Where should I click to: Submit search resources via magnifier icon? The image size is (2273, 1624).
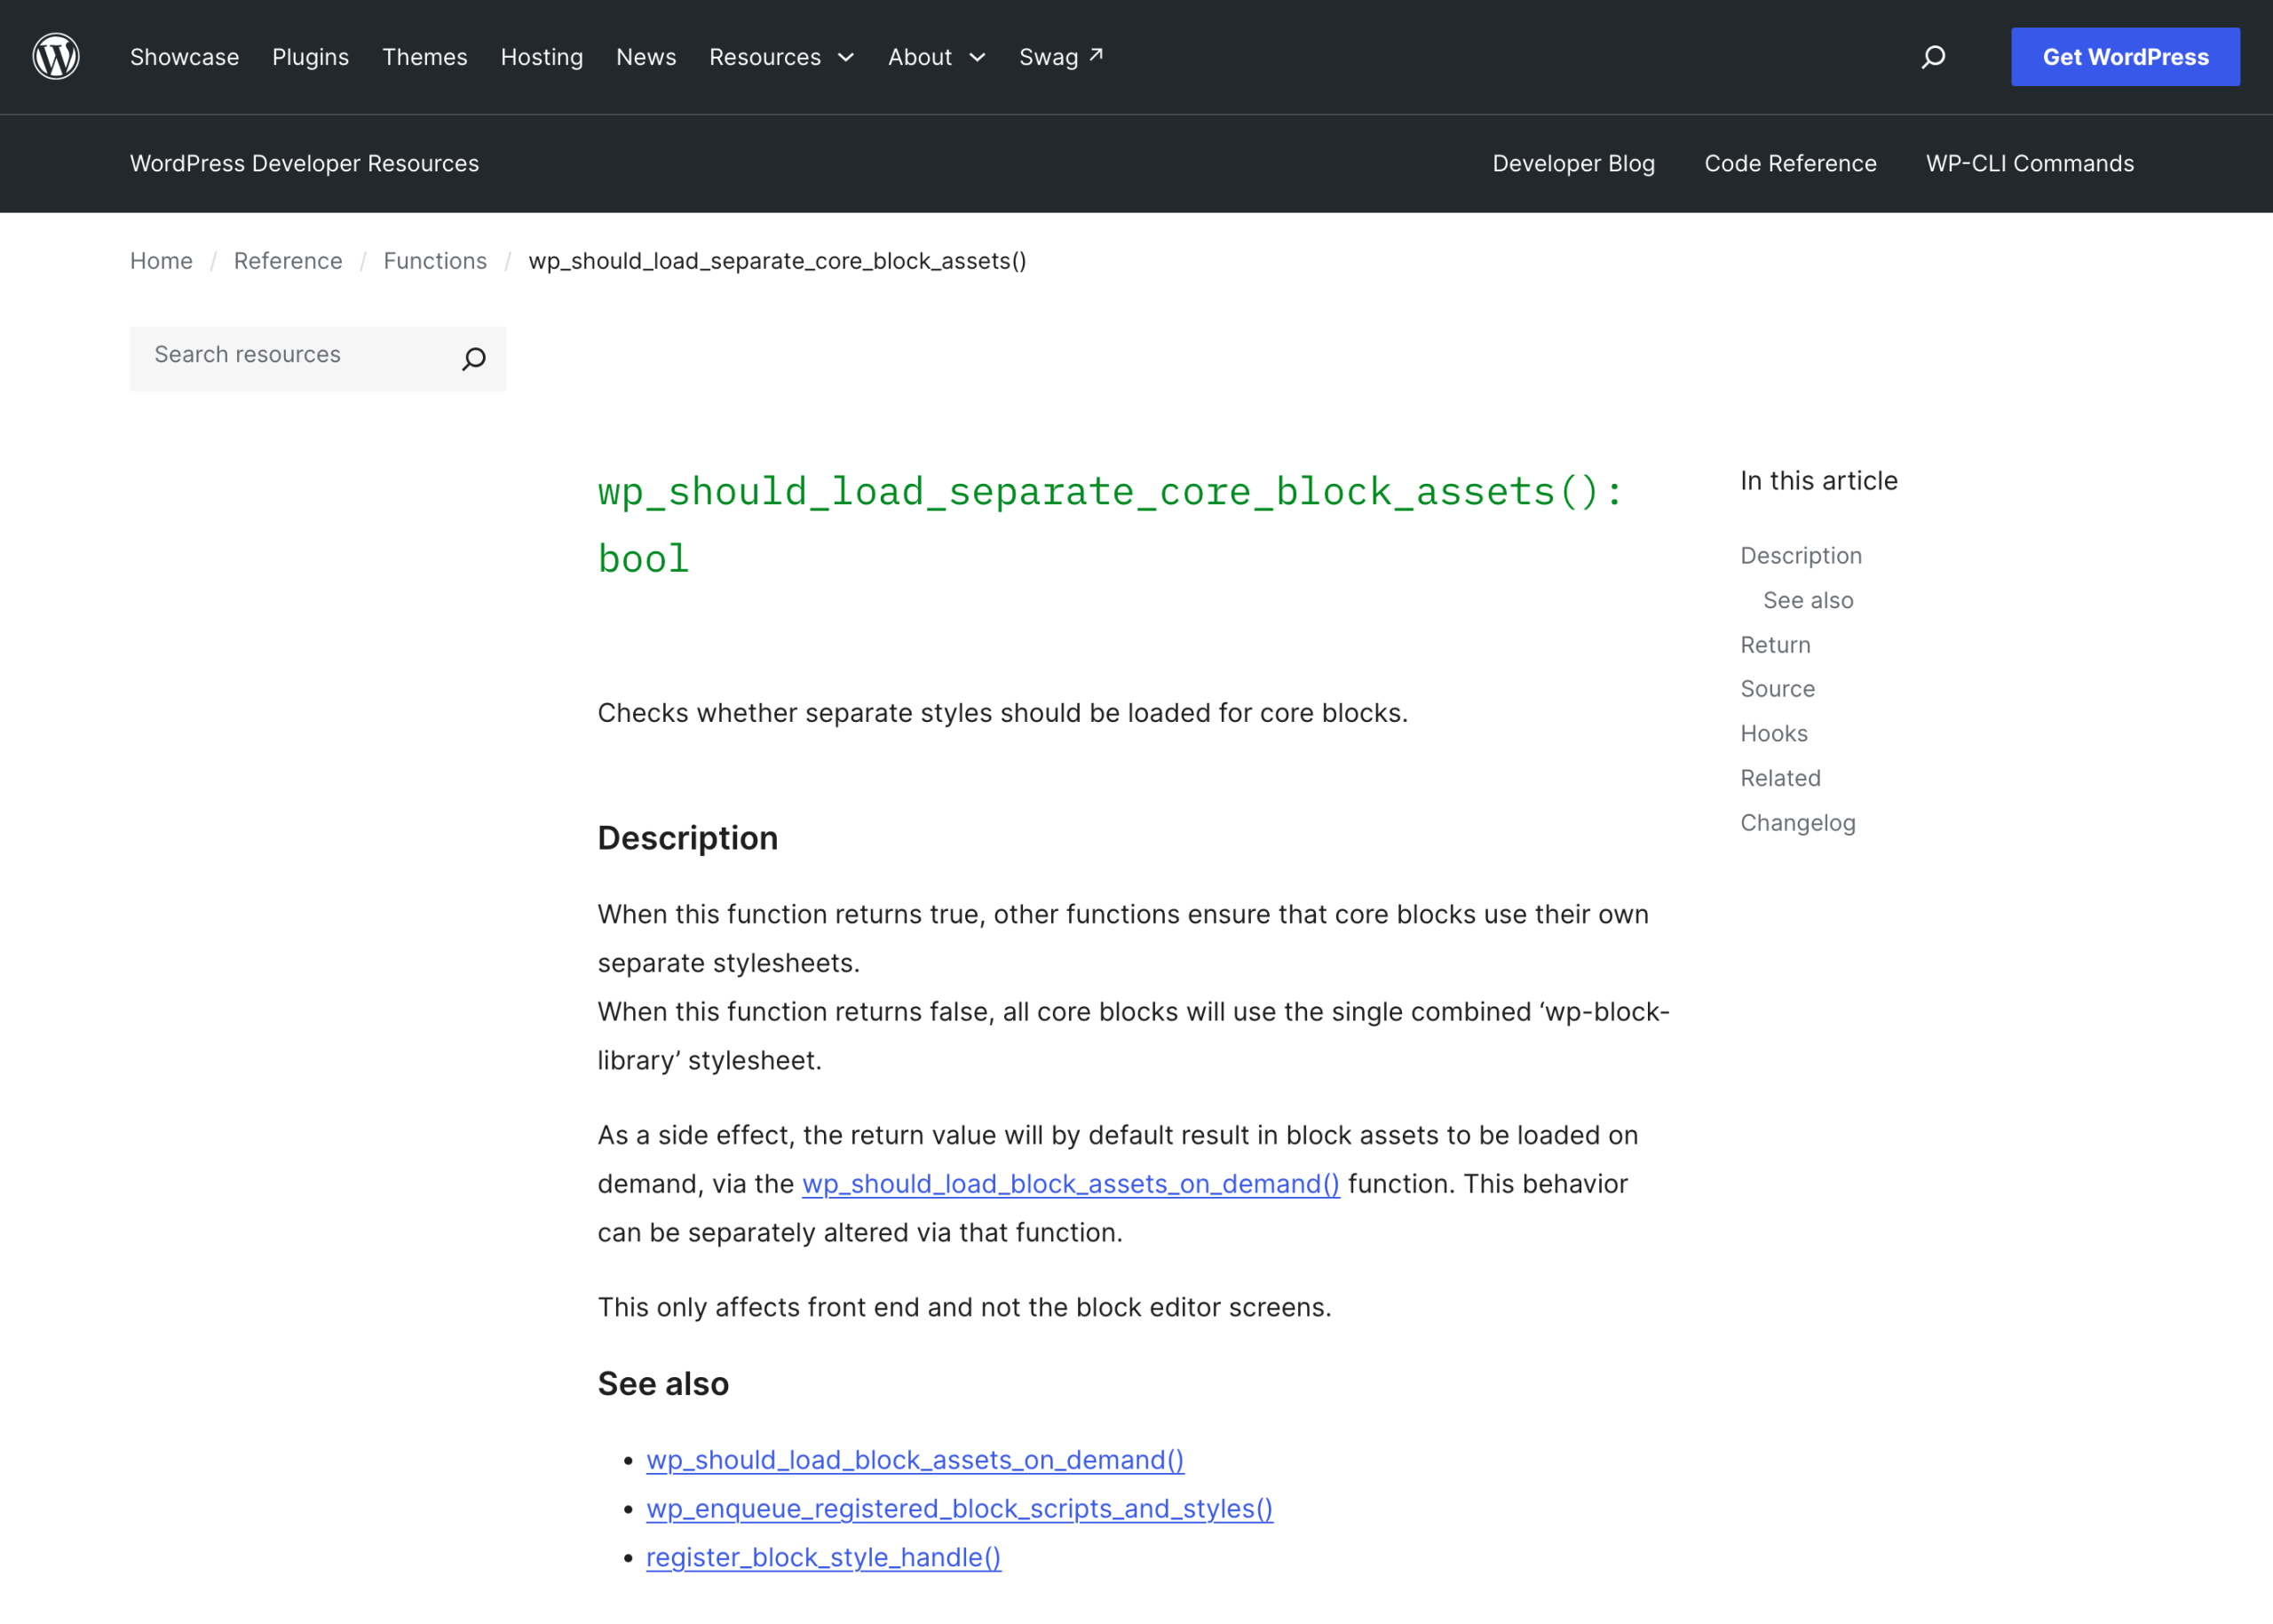(x=474, y=358)
